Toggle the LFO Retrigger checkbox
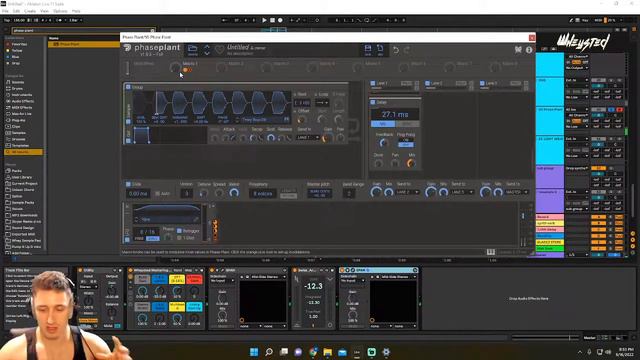The width and height of the screenshot is (640, 360). pyautogui.click(x=179, y=231)
